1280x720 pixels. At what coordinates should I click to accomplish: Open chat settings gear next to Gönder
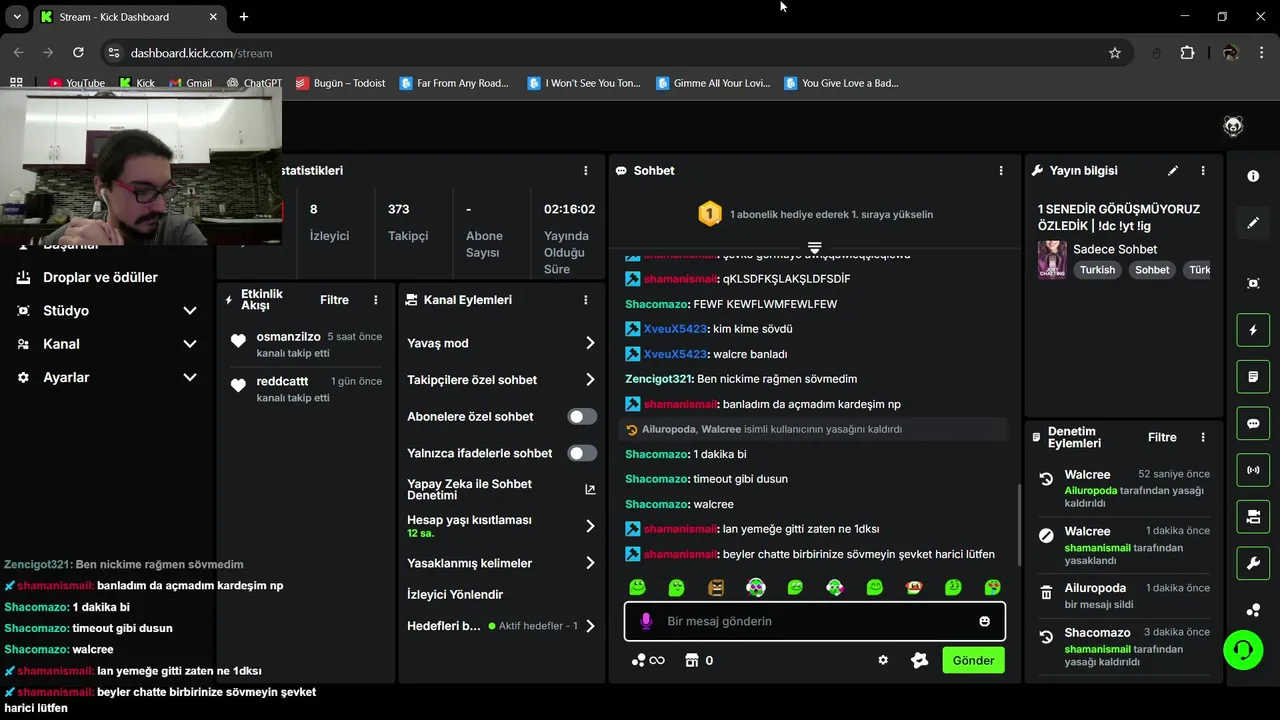click(x=883, y=660)
